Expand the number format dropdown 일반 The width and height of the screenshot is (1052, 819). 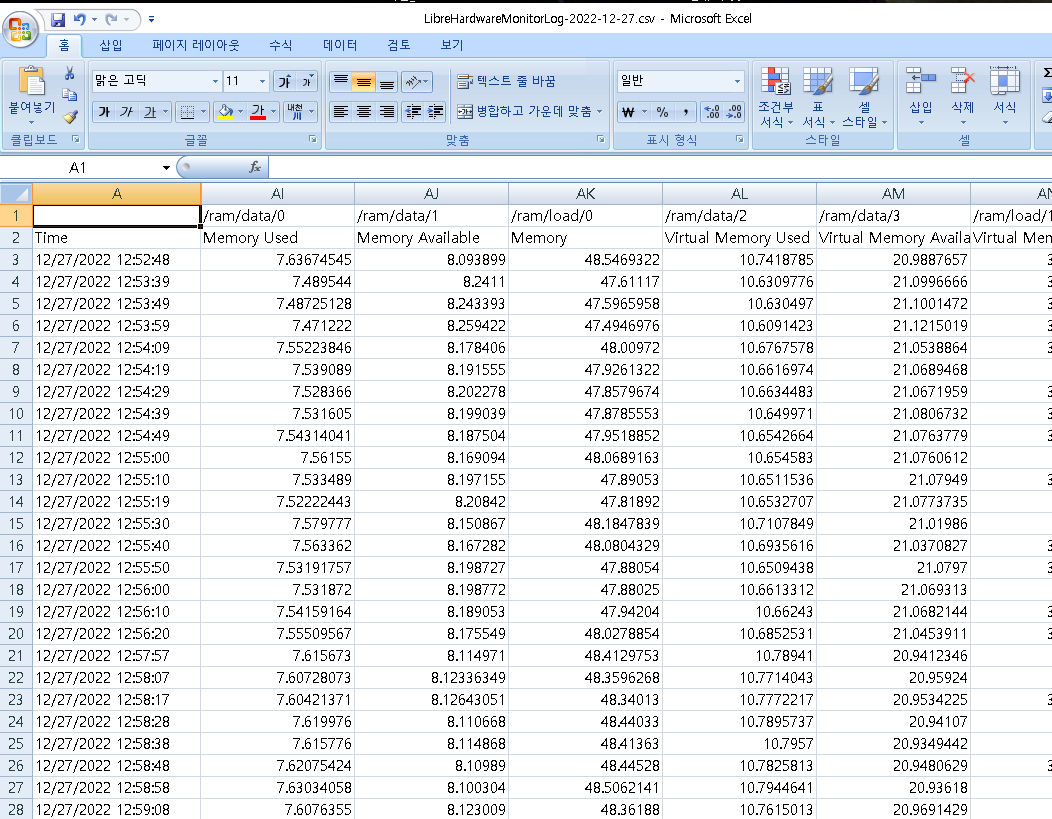click(x=737, y=81)
